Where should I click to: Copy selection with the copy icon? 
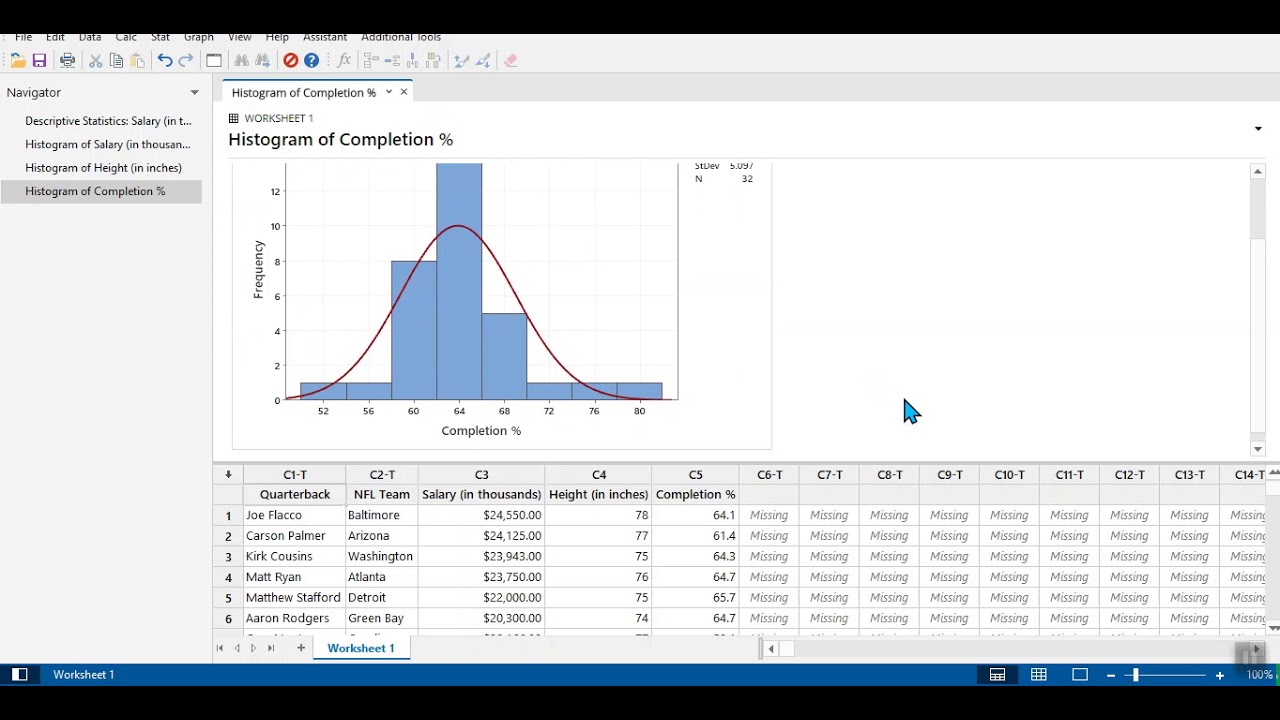pos(116,61)
